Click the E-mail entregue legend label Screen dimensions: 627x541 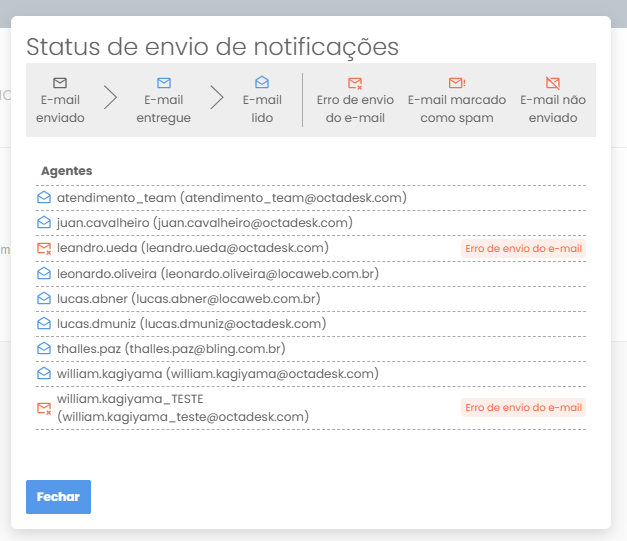pyautogui.click(x=164, y=109)
